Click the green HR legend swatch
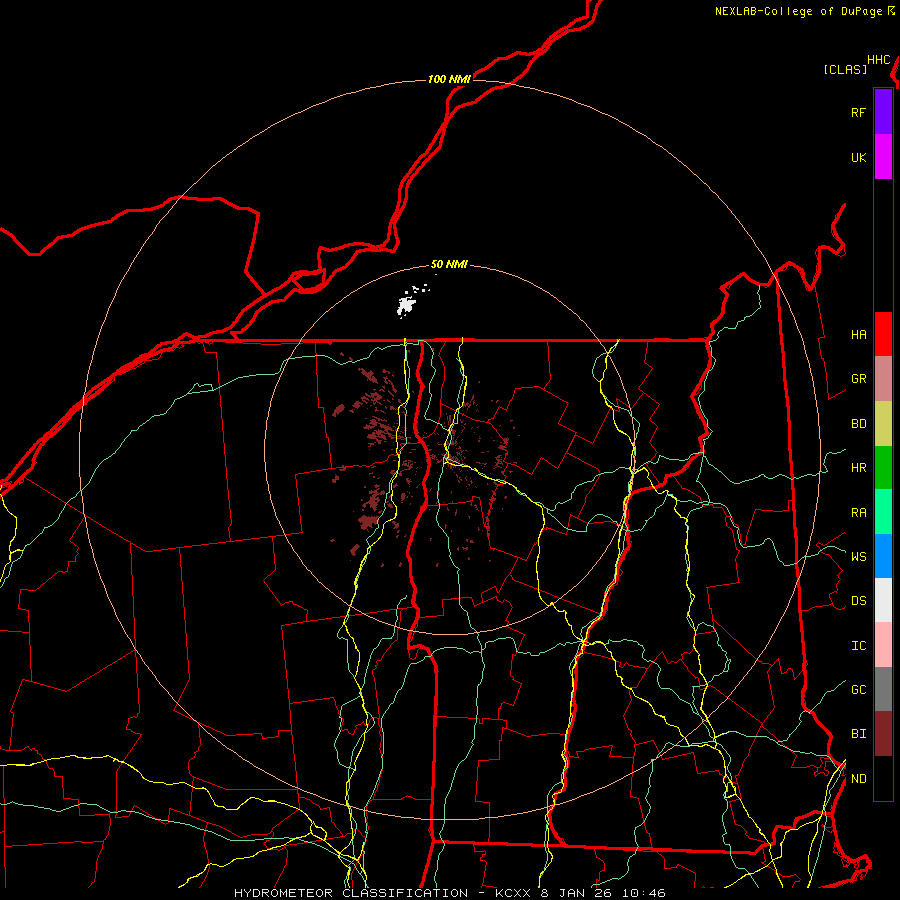The height and width of the screenshot is (900, 900). (883, 467)
